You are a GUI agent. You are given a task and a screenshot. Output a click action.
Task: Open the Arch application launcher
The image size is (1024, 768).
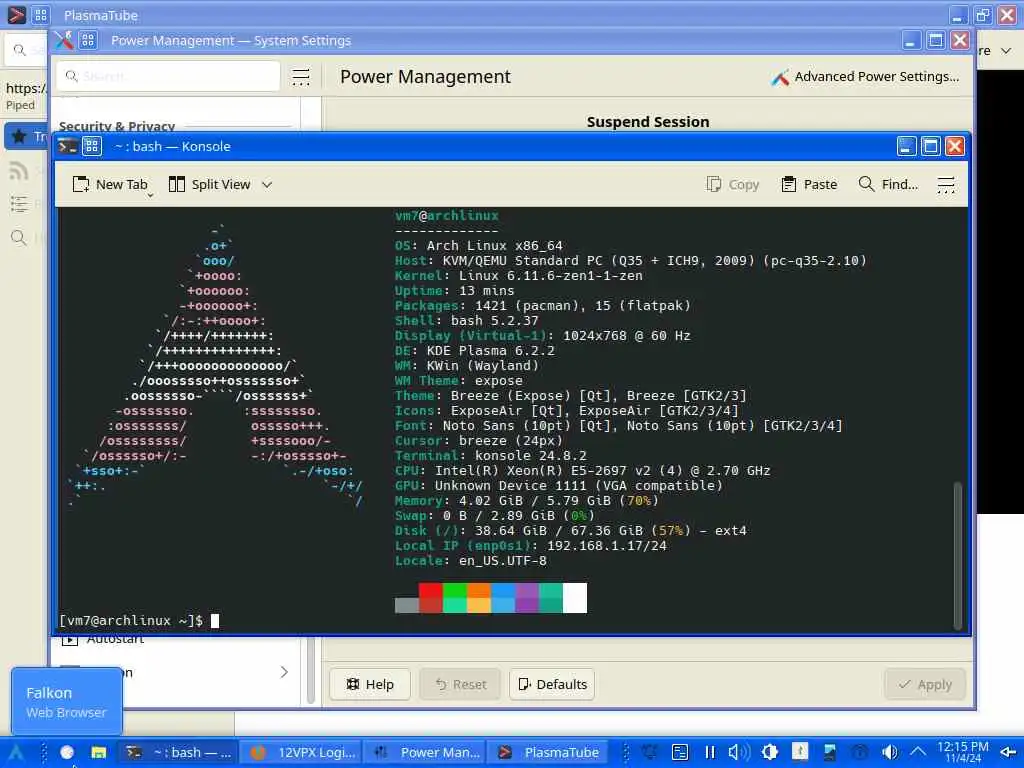click(16, 752)
